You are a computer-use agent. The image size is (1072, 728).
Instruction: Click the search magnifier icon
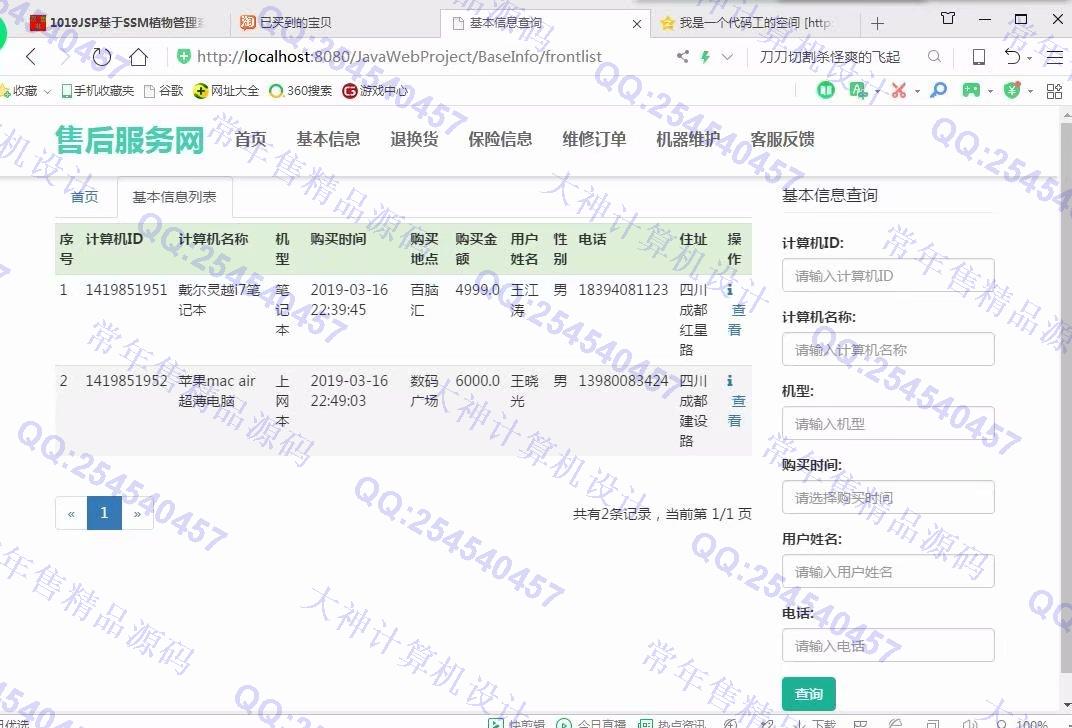(x=934, y=57)
